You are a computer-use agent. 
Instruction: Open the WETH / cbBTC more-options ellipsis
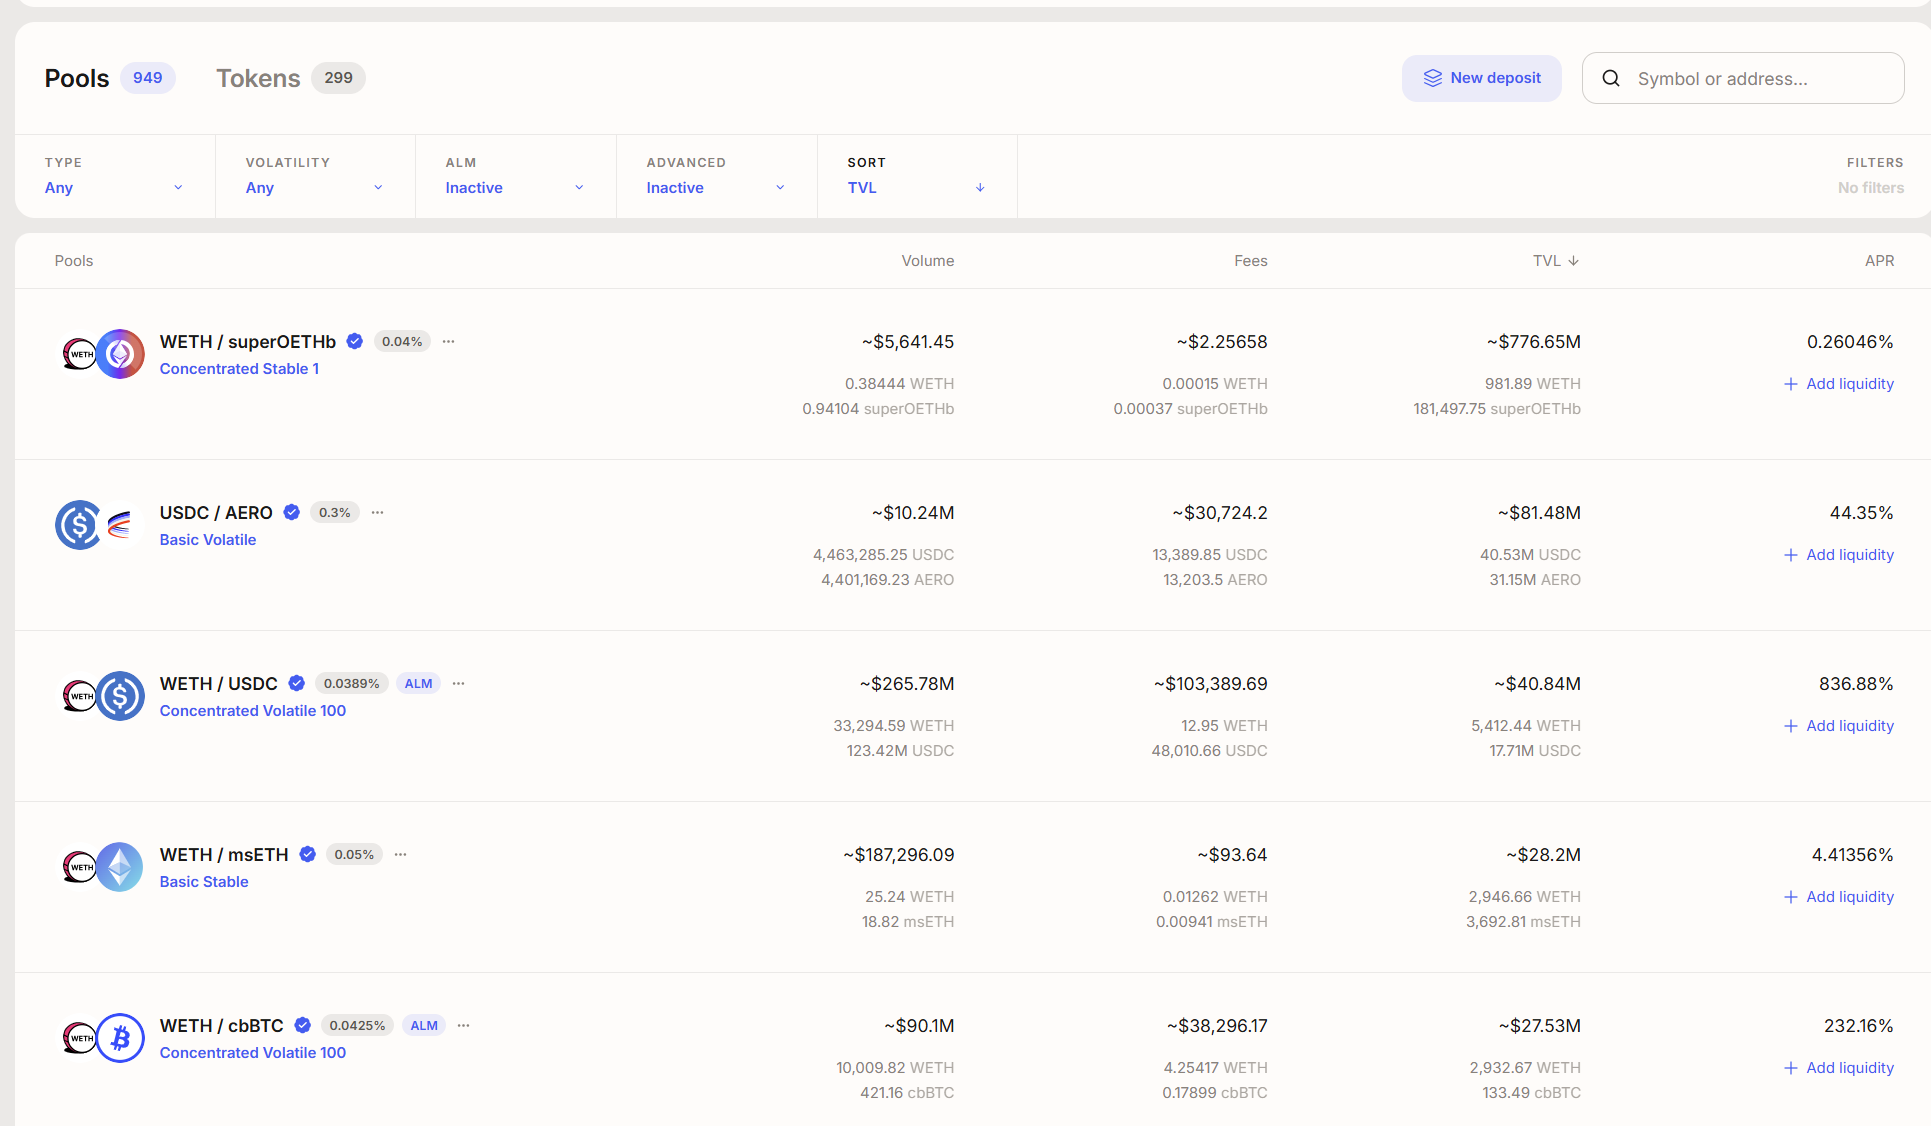464,1025
